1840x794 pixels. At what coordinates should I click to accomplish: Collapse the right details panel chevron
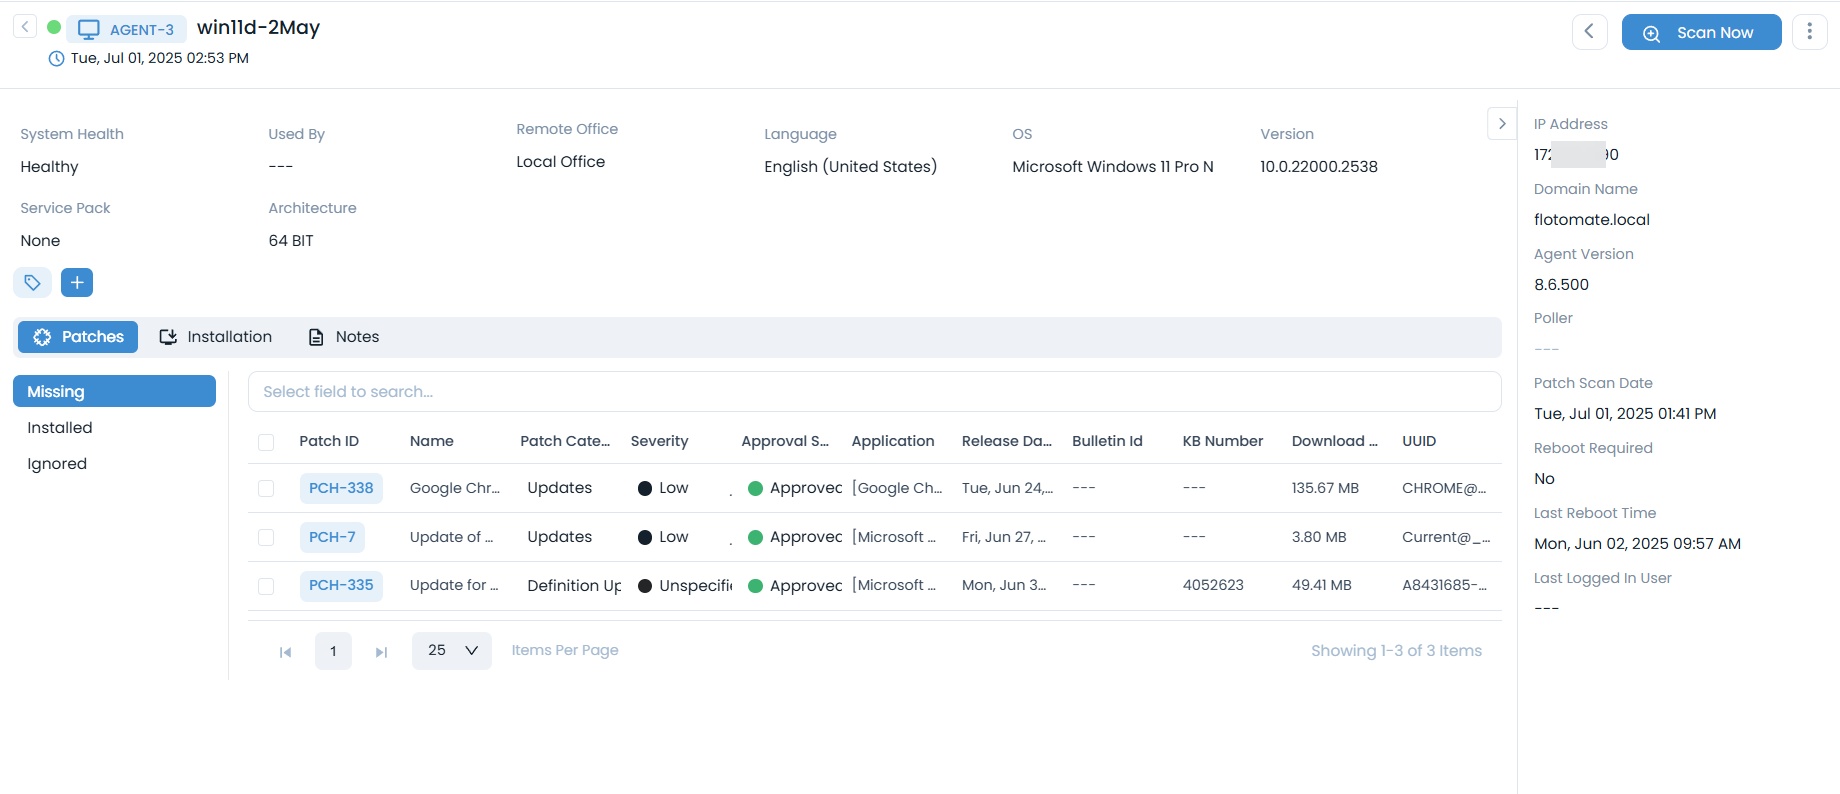1502,124
